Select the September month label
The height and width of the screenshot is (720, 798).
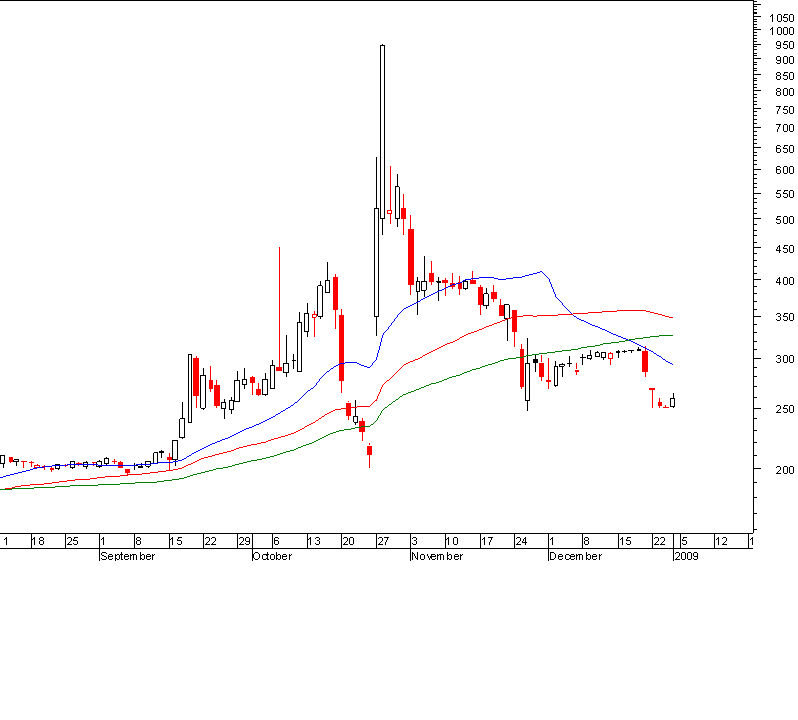(x=128, y=556)
